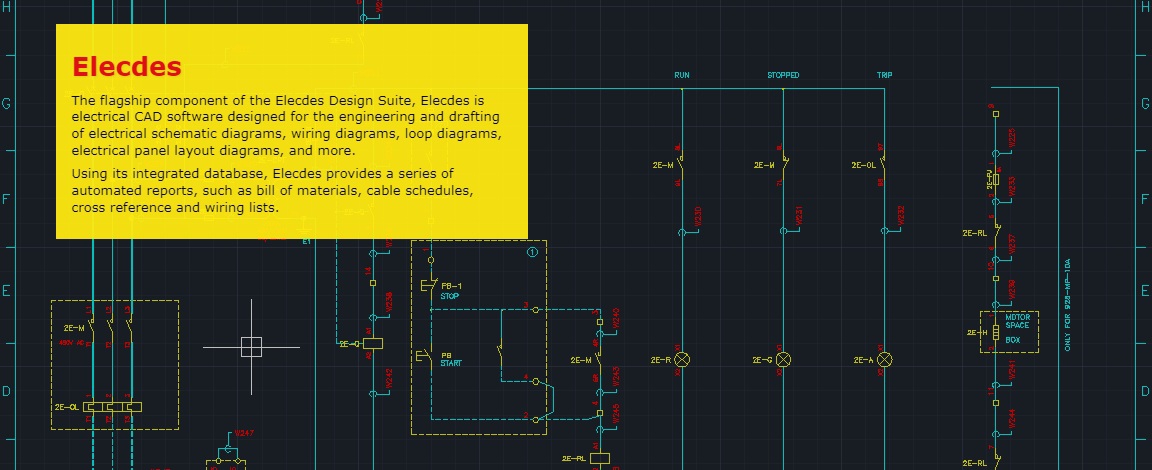Click the STOPPED column label
Screen dimensions: 1152x470
pyautogui.click(x=783, y=75)
